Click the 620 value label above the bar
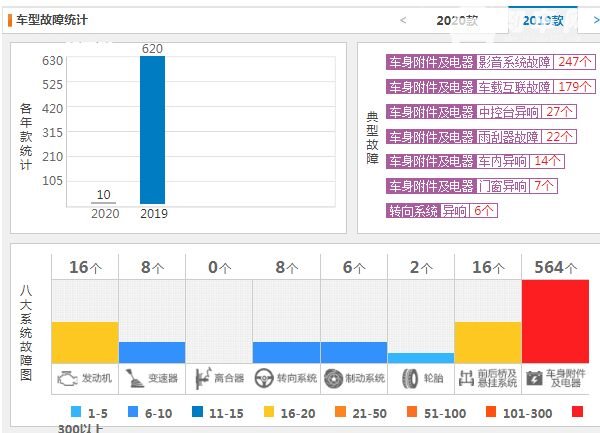The image size is (600, 433). pos(152,49)
